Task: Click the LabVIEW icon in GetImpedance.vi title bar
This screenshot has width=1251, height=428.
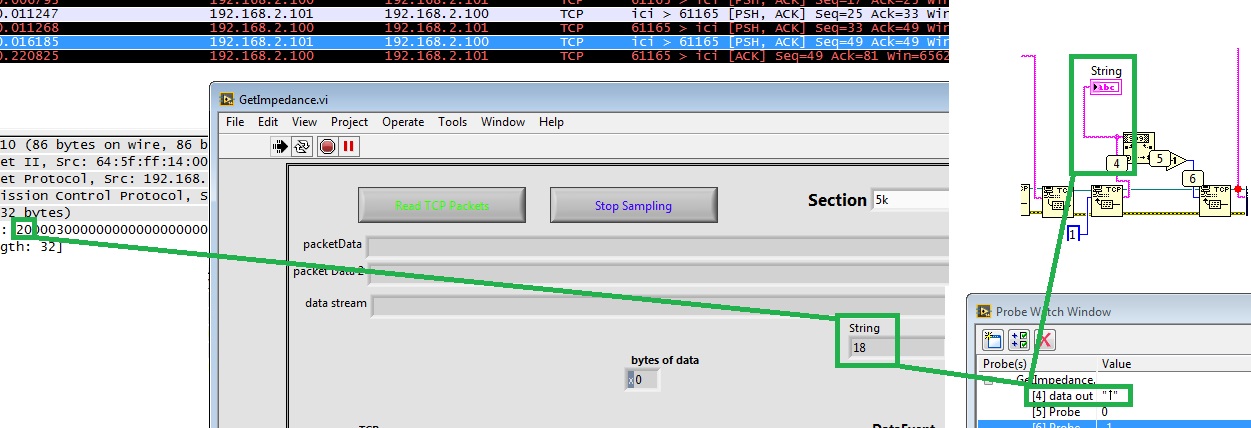Action: coord(227,99)
